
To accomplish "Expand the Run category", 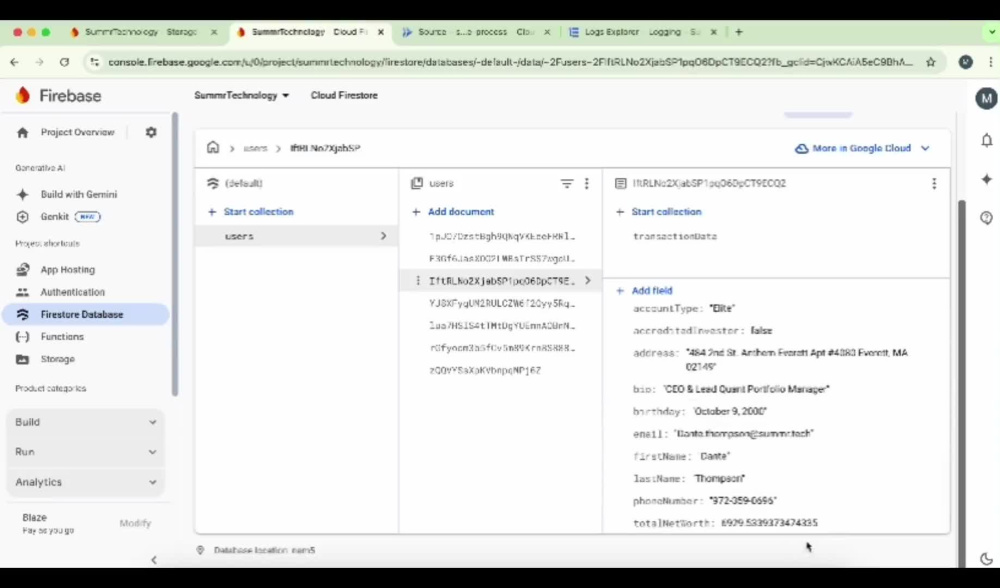I will tap(85, 452).
